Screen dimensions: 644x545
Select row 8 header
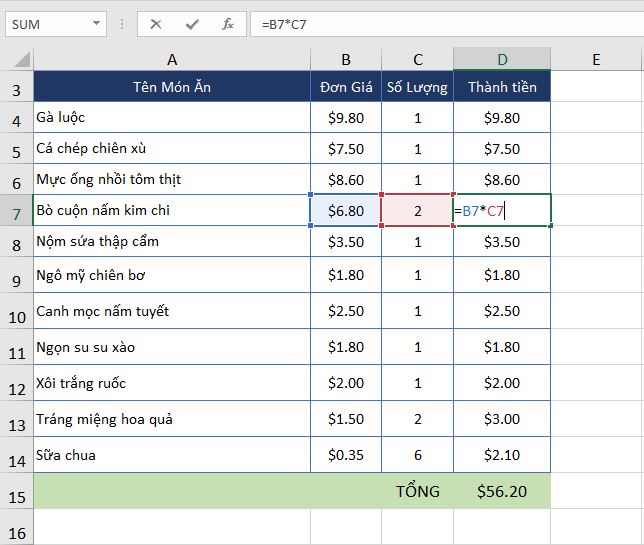pyautogui.click(x=16, y=241)
